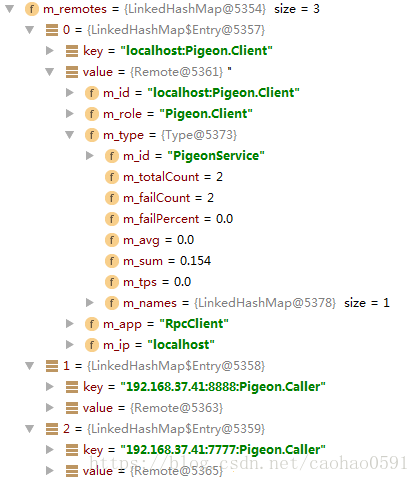This screenshot has width=420, height=483.
Task: Collapse entry 0 LinkedHashMap$Entry@5357
Action: pyautogui.click(x=30, y=30)
